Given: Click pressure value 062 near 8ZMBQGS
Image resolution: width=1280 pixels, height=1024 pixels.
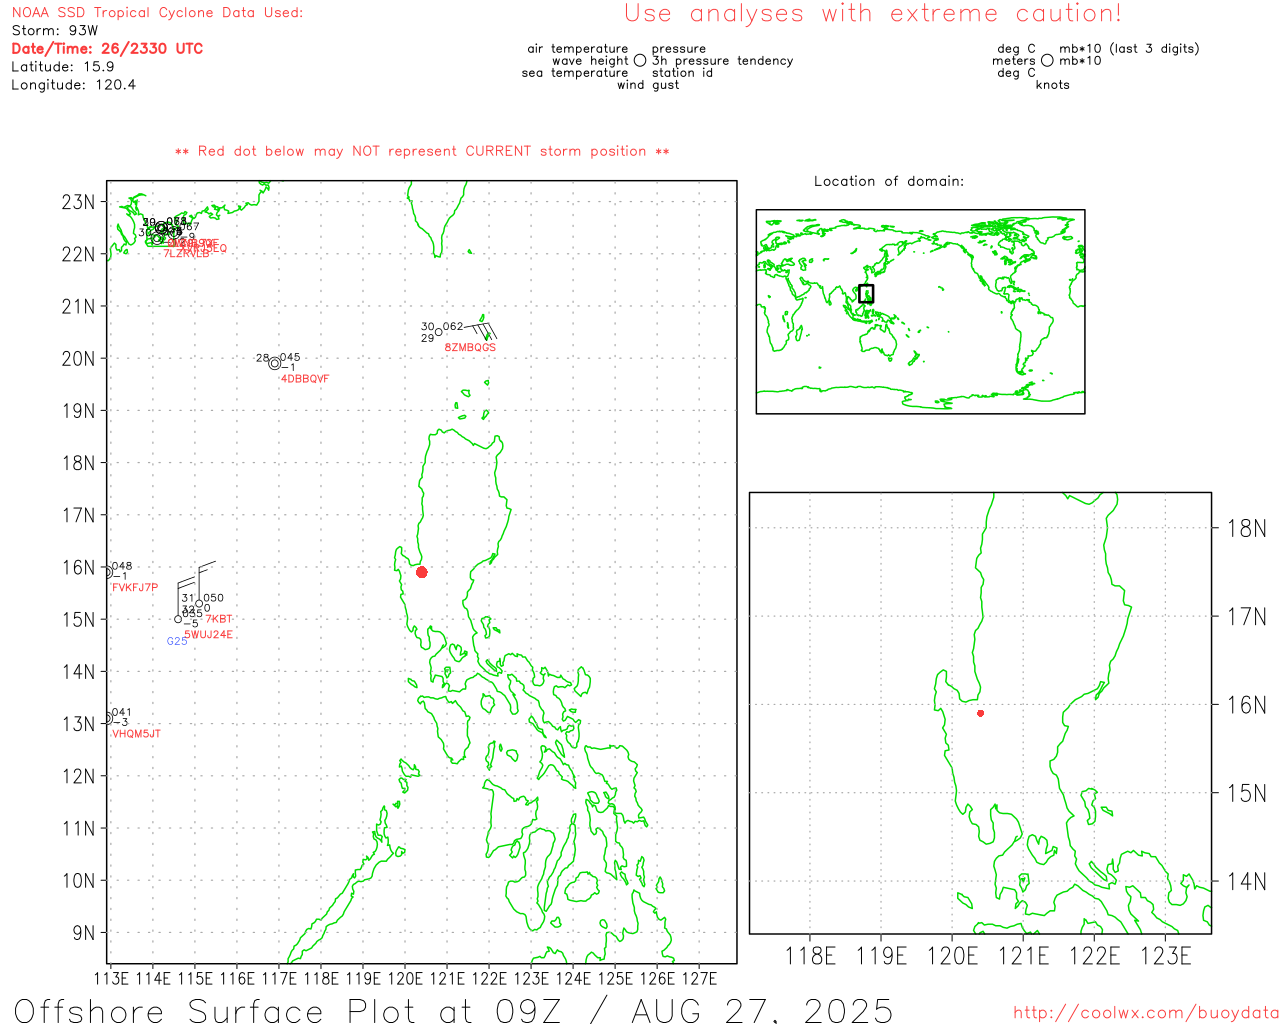Looking at the screenshot, I should click(453, 327).
